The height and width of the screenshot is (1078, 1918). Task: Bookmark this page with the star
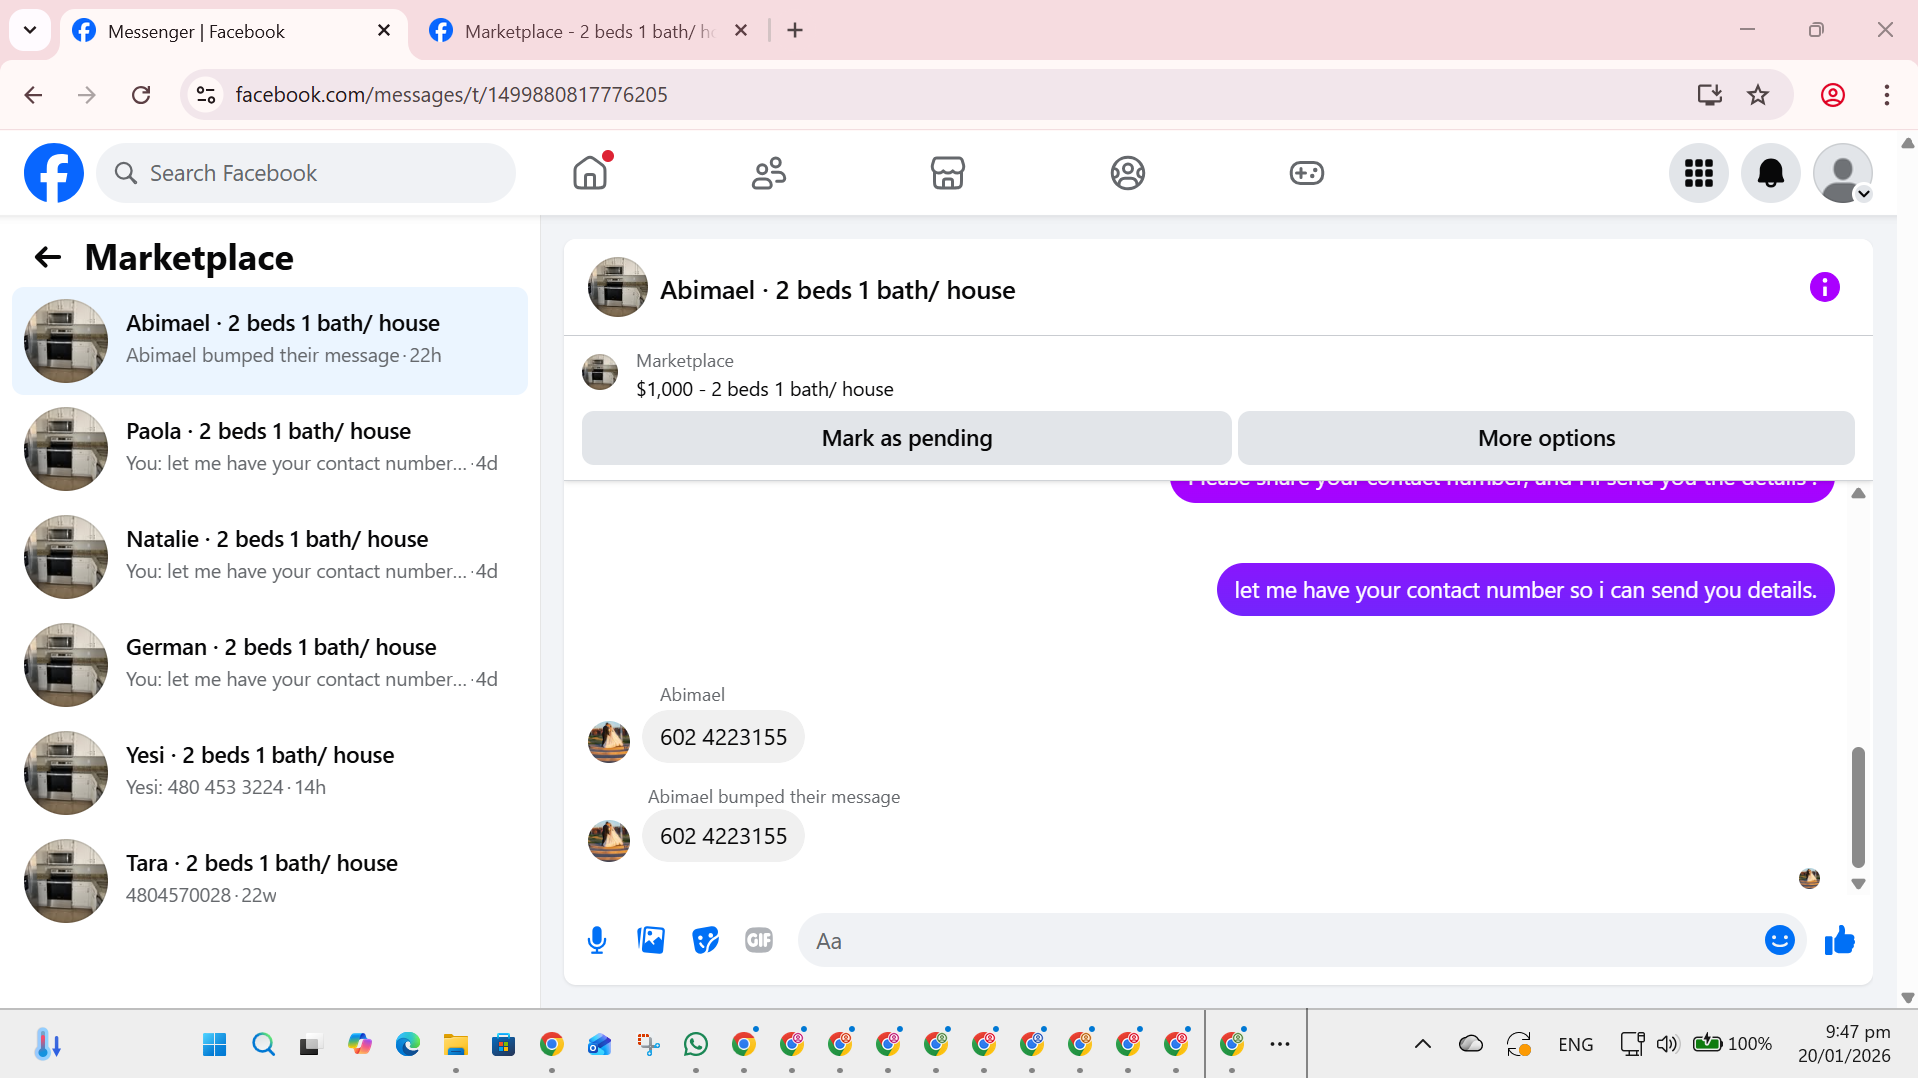(x=1758, y=95)
